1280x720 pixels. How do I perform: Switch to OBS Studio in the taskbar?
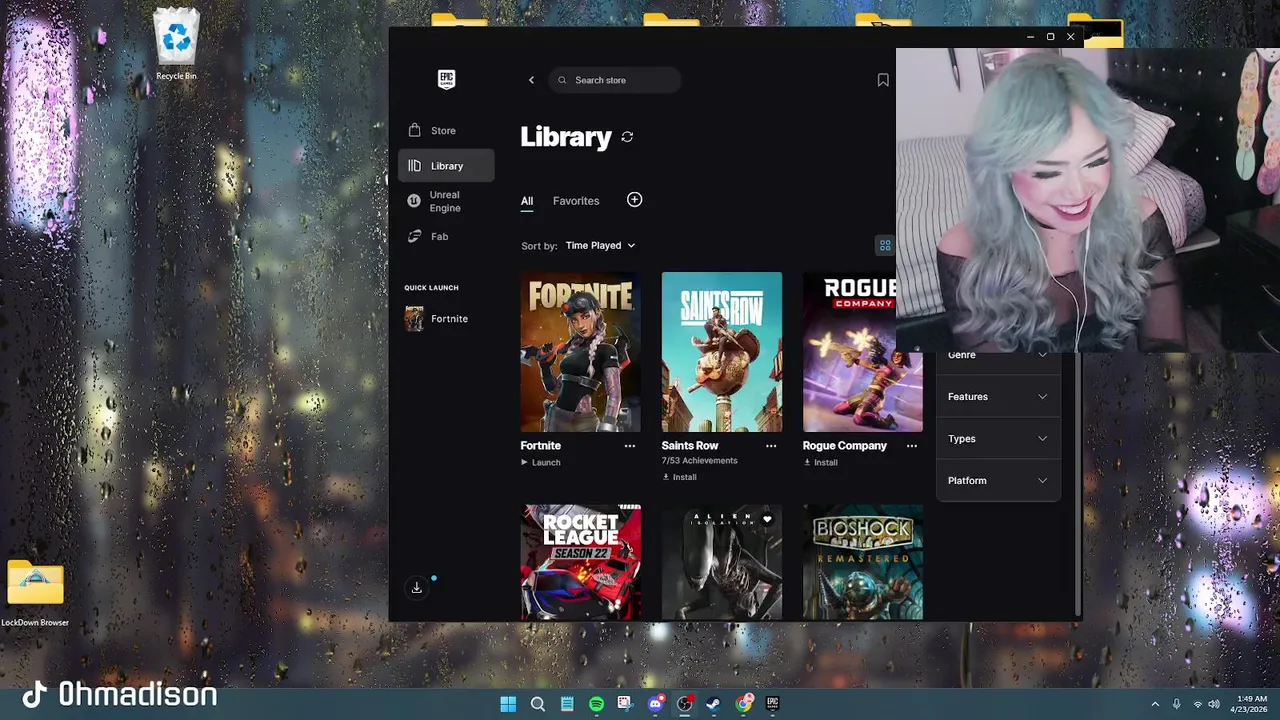(685, 704)
